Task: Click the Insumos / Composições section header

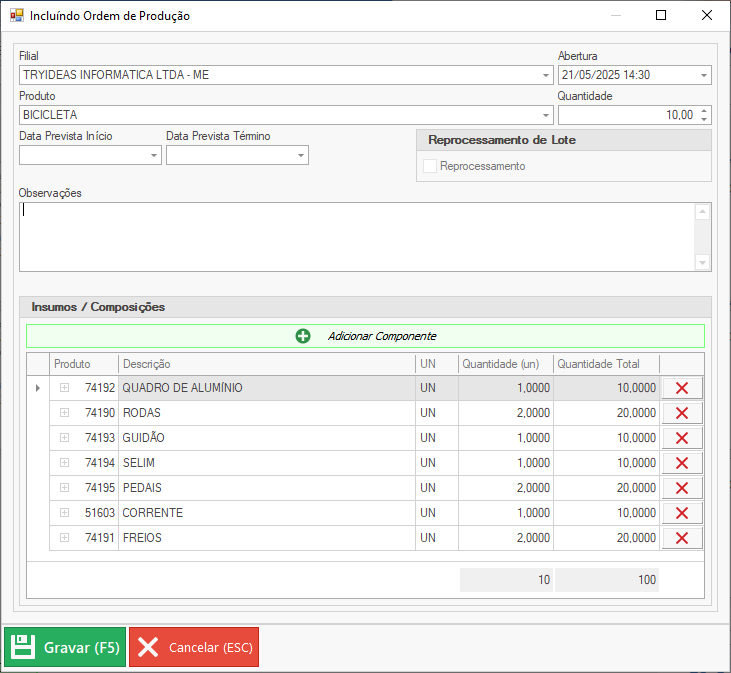Action: (x=366, y=307)
